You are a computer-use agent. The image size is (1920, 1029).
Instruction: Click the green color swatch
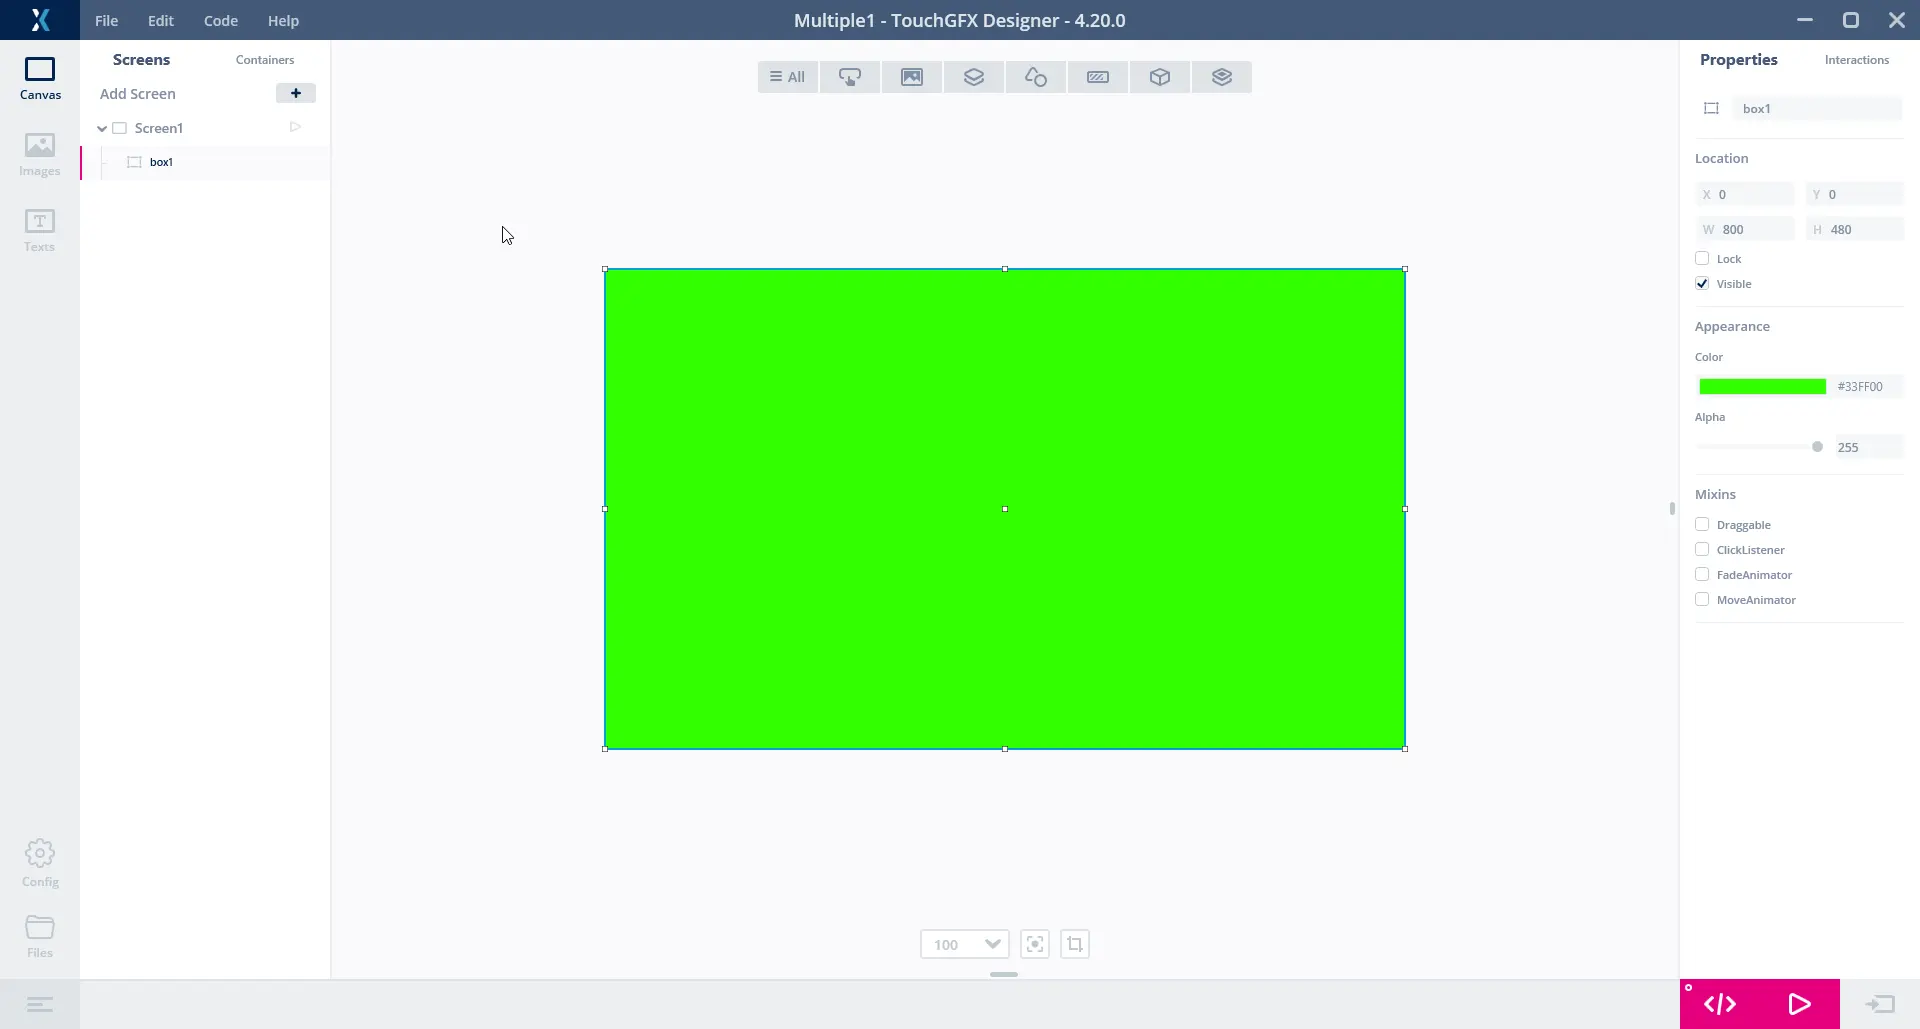(1762, 387)
